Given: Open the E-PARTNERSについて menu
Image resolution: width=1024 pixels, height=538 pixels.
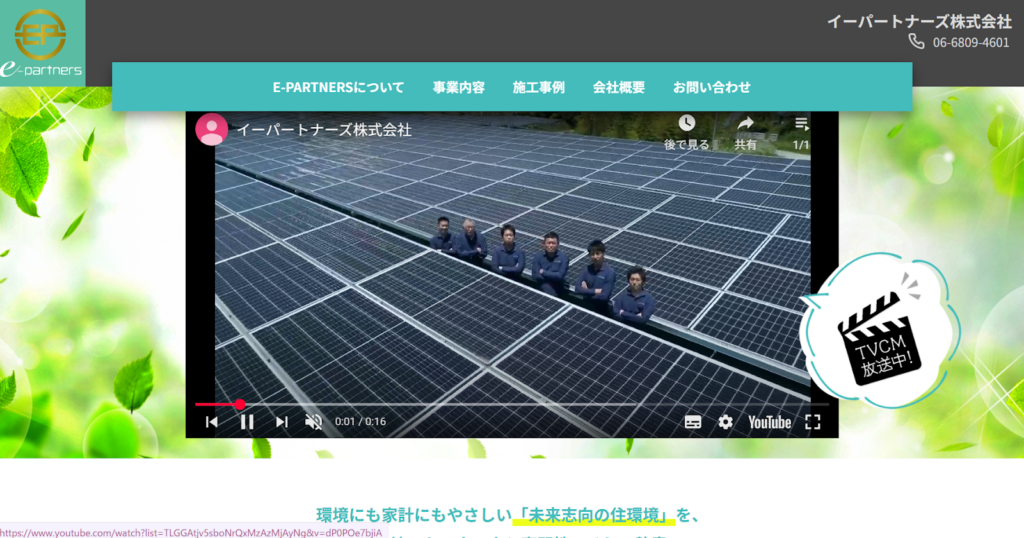Looking at the screenshot, I should [x=338, y=87].
